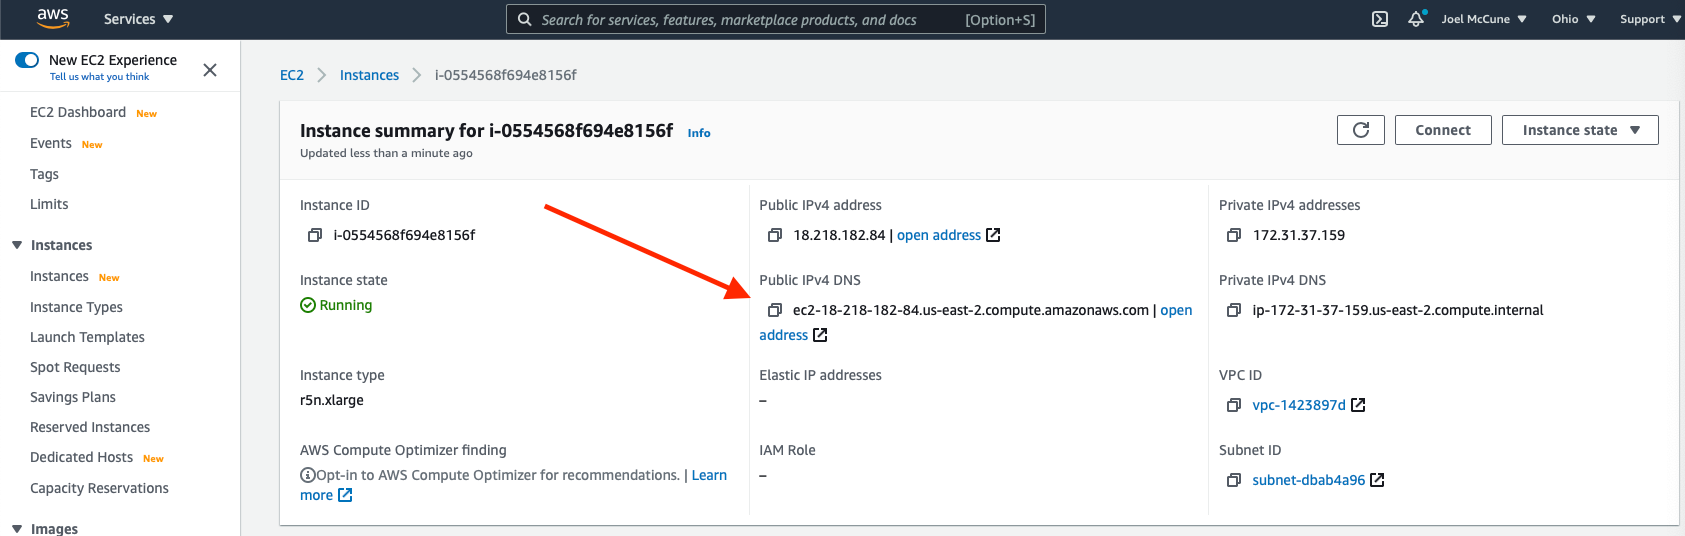Focus the services search field
Screen dimensions: 1685x536
click(776, 19)
